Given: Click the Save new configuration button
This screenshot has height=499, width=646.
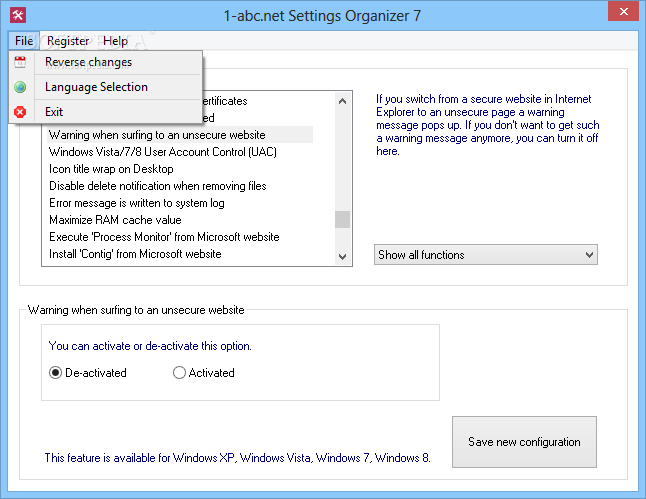Looking at the screenshot, I should point(524,442).
